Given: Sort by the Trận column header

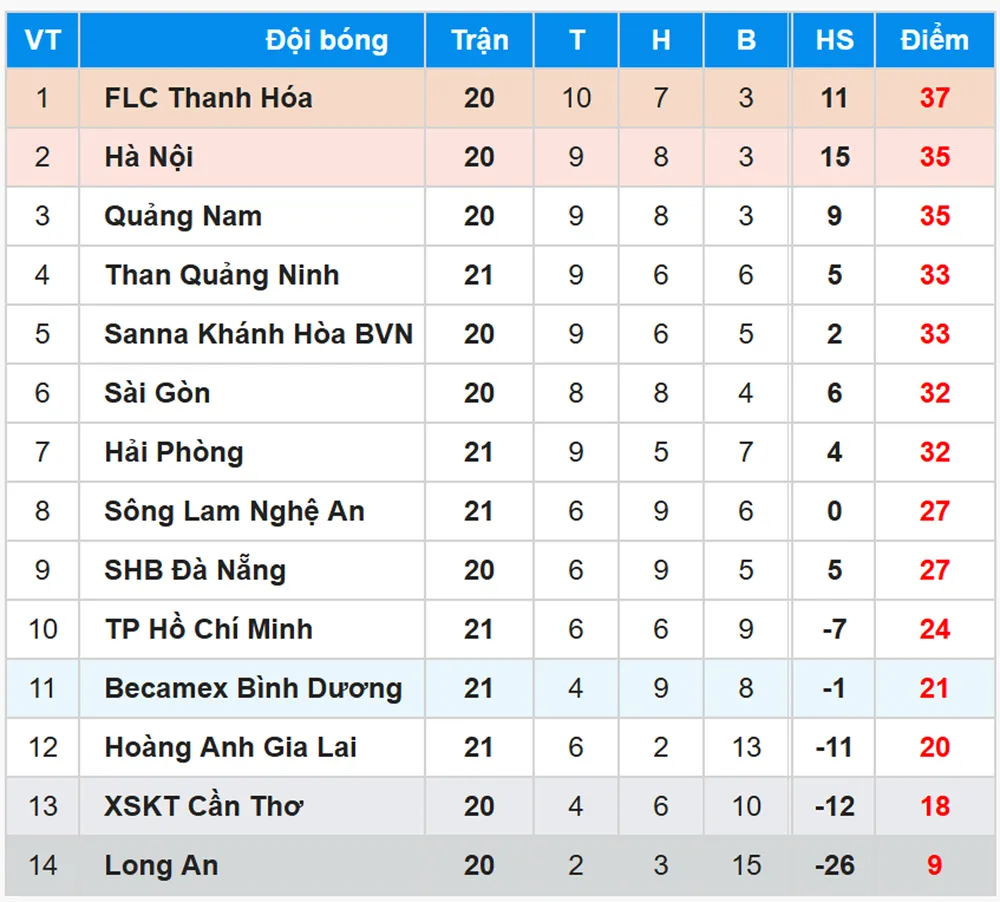Looking at the screenshot, I should tap(479, 40).
